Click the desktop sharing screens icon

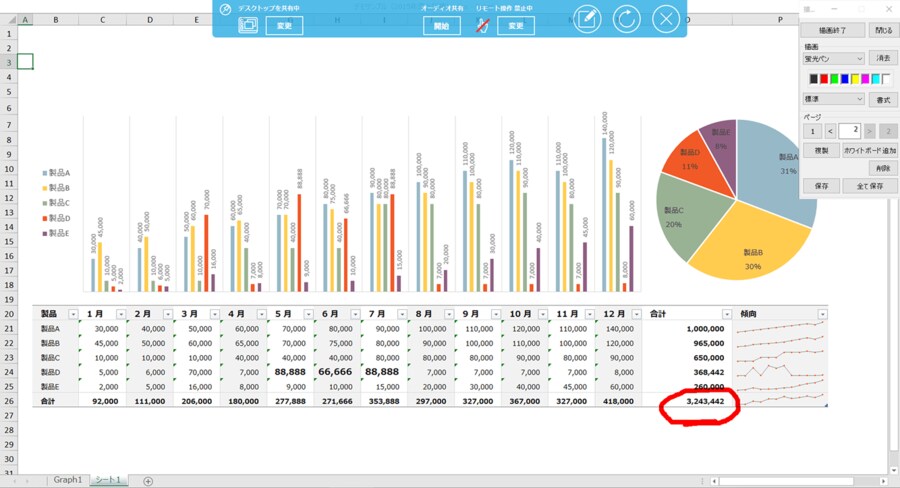(248, 25)
